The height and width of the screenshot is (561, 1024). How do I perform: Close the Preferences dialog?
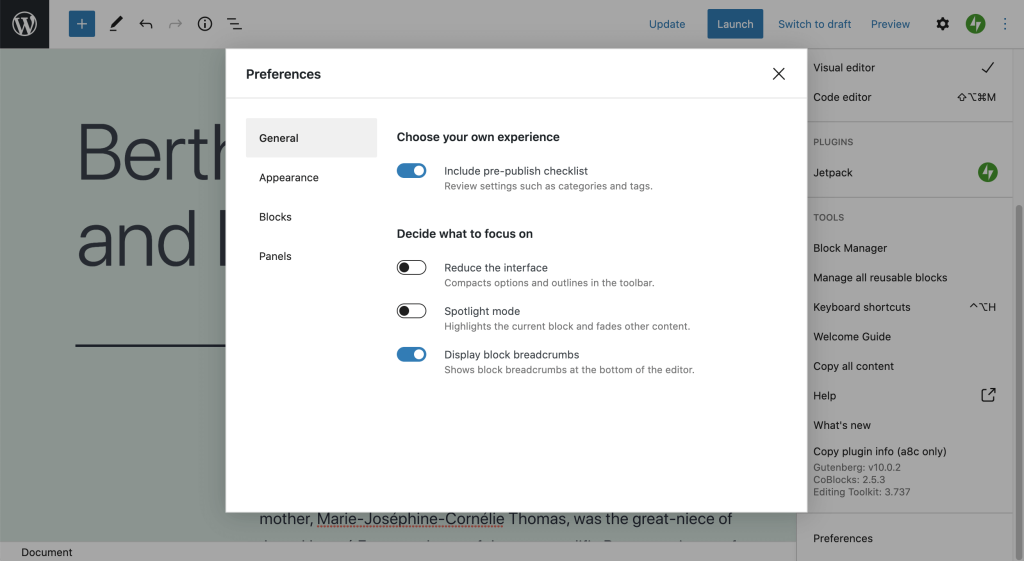(778, 74)
